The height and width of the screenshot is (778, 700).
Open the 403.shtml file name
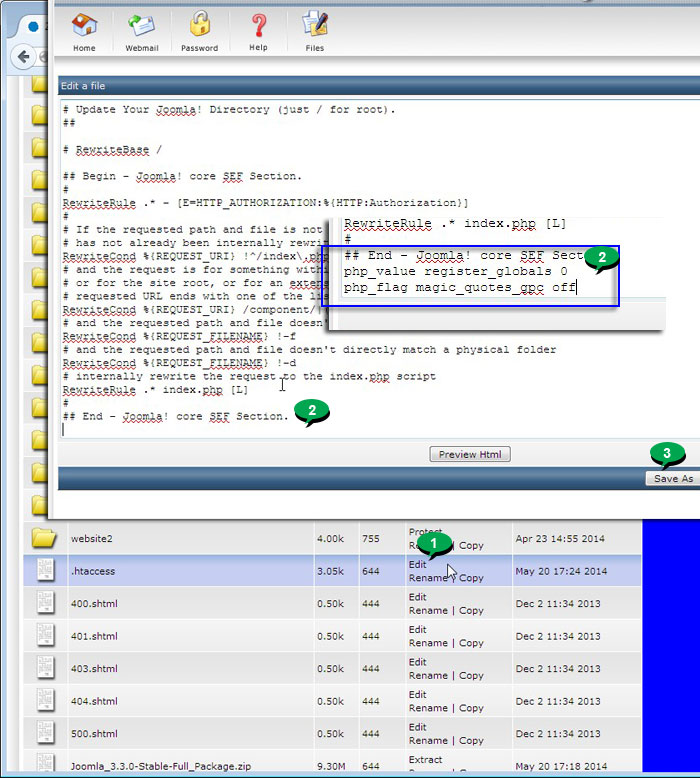click(x=94, y=669)
